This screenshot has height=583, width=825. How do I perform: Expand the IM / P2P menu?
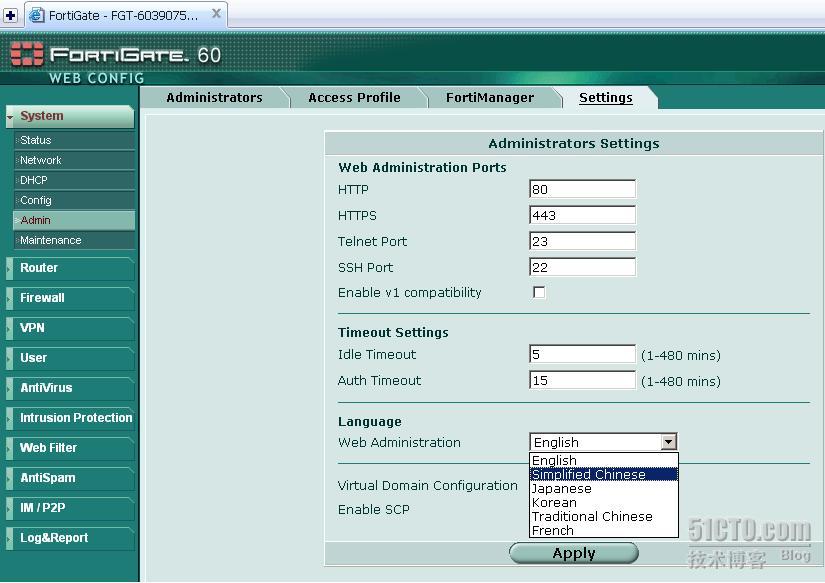click(x=70, y=508)
